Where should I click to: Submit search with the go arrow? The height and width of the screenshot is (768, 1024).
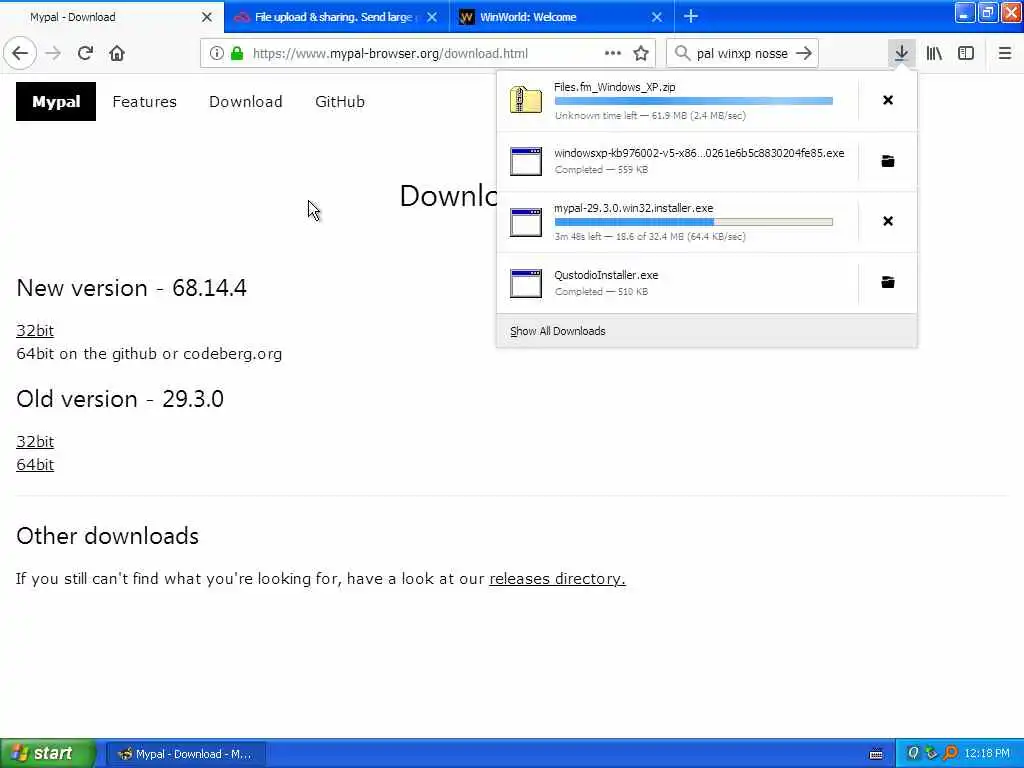click(x=804, y=54)
